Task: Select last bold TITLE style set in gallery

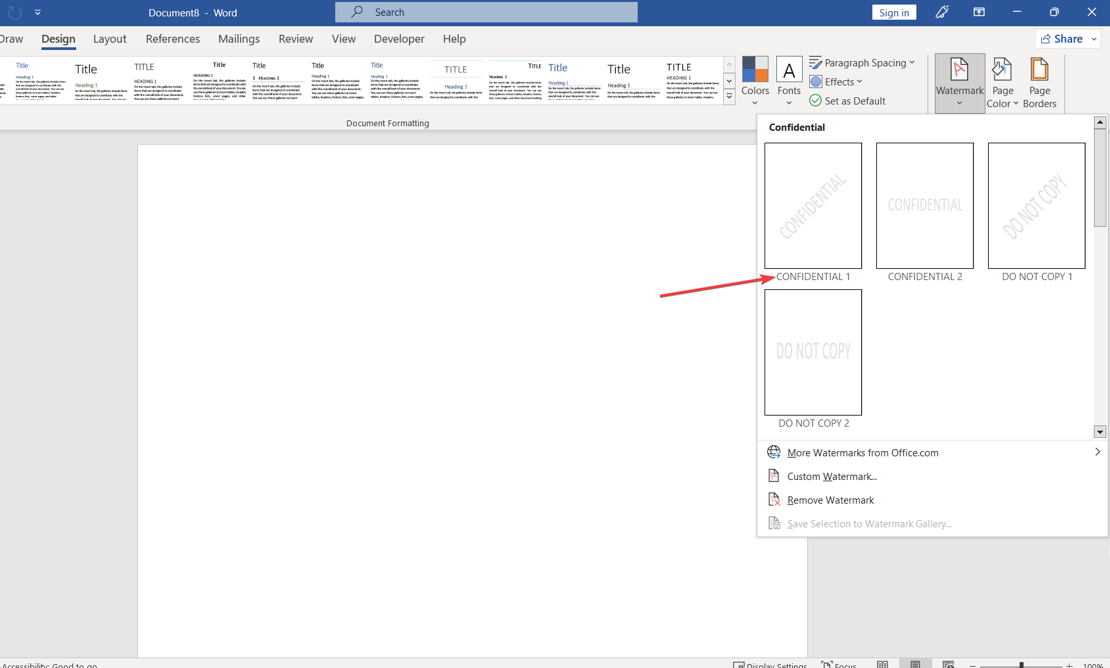Action: click(692, 81)
